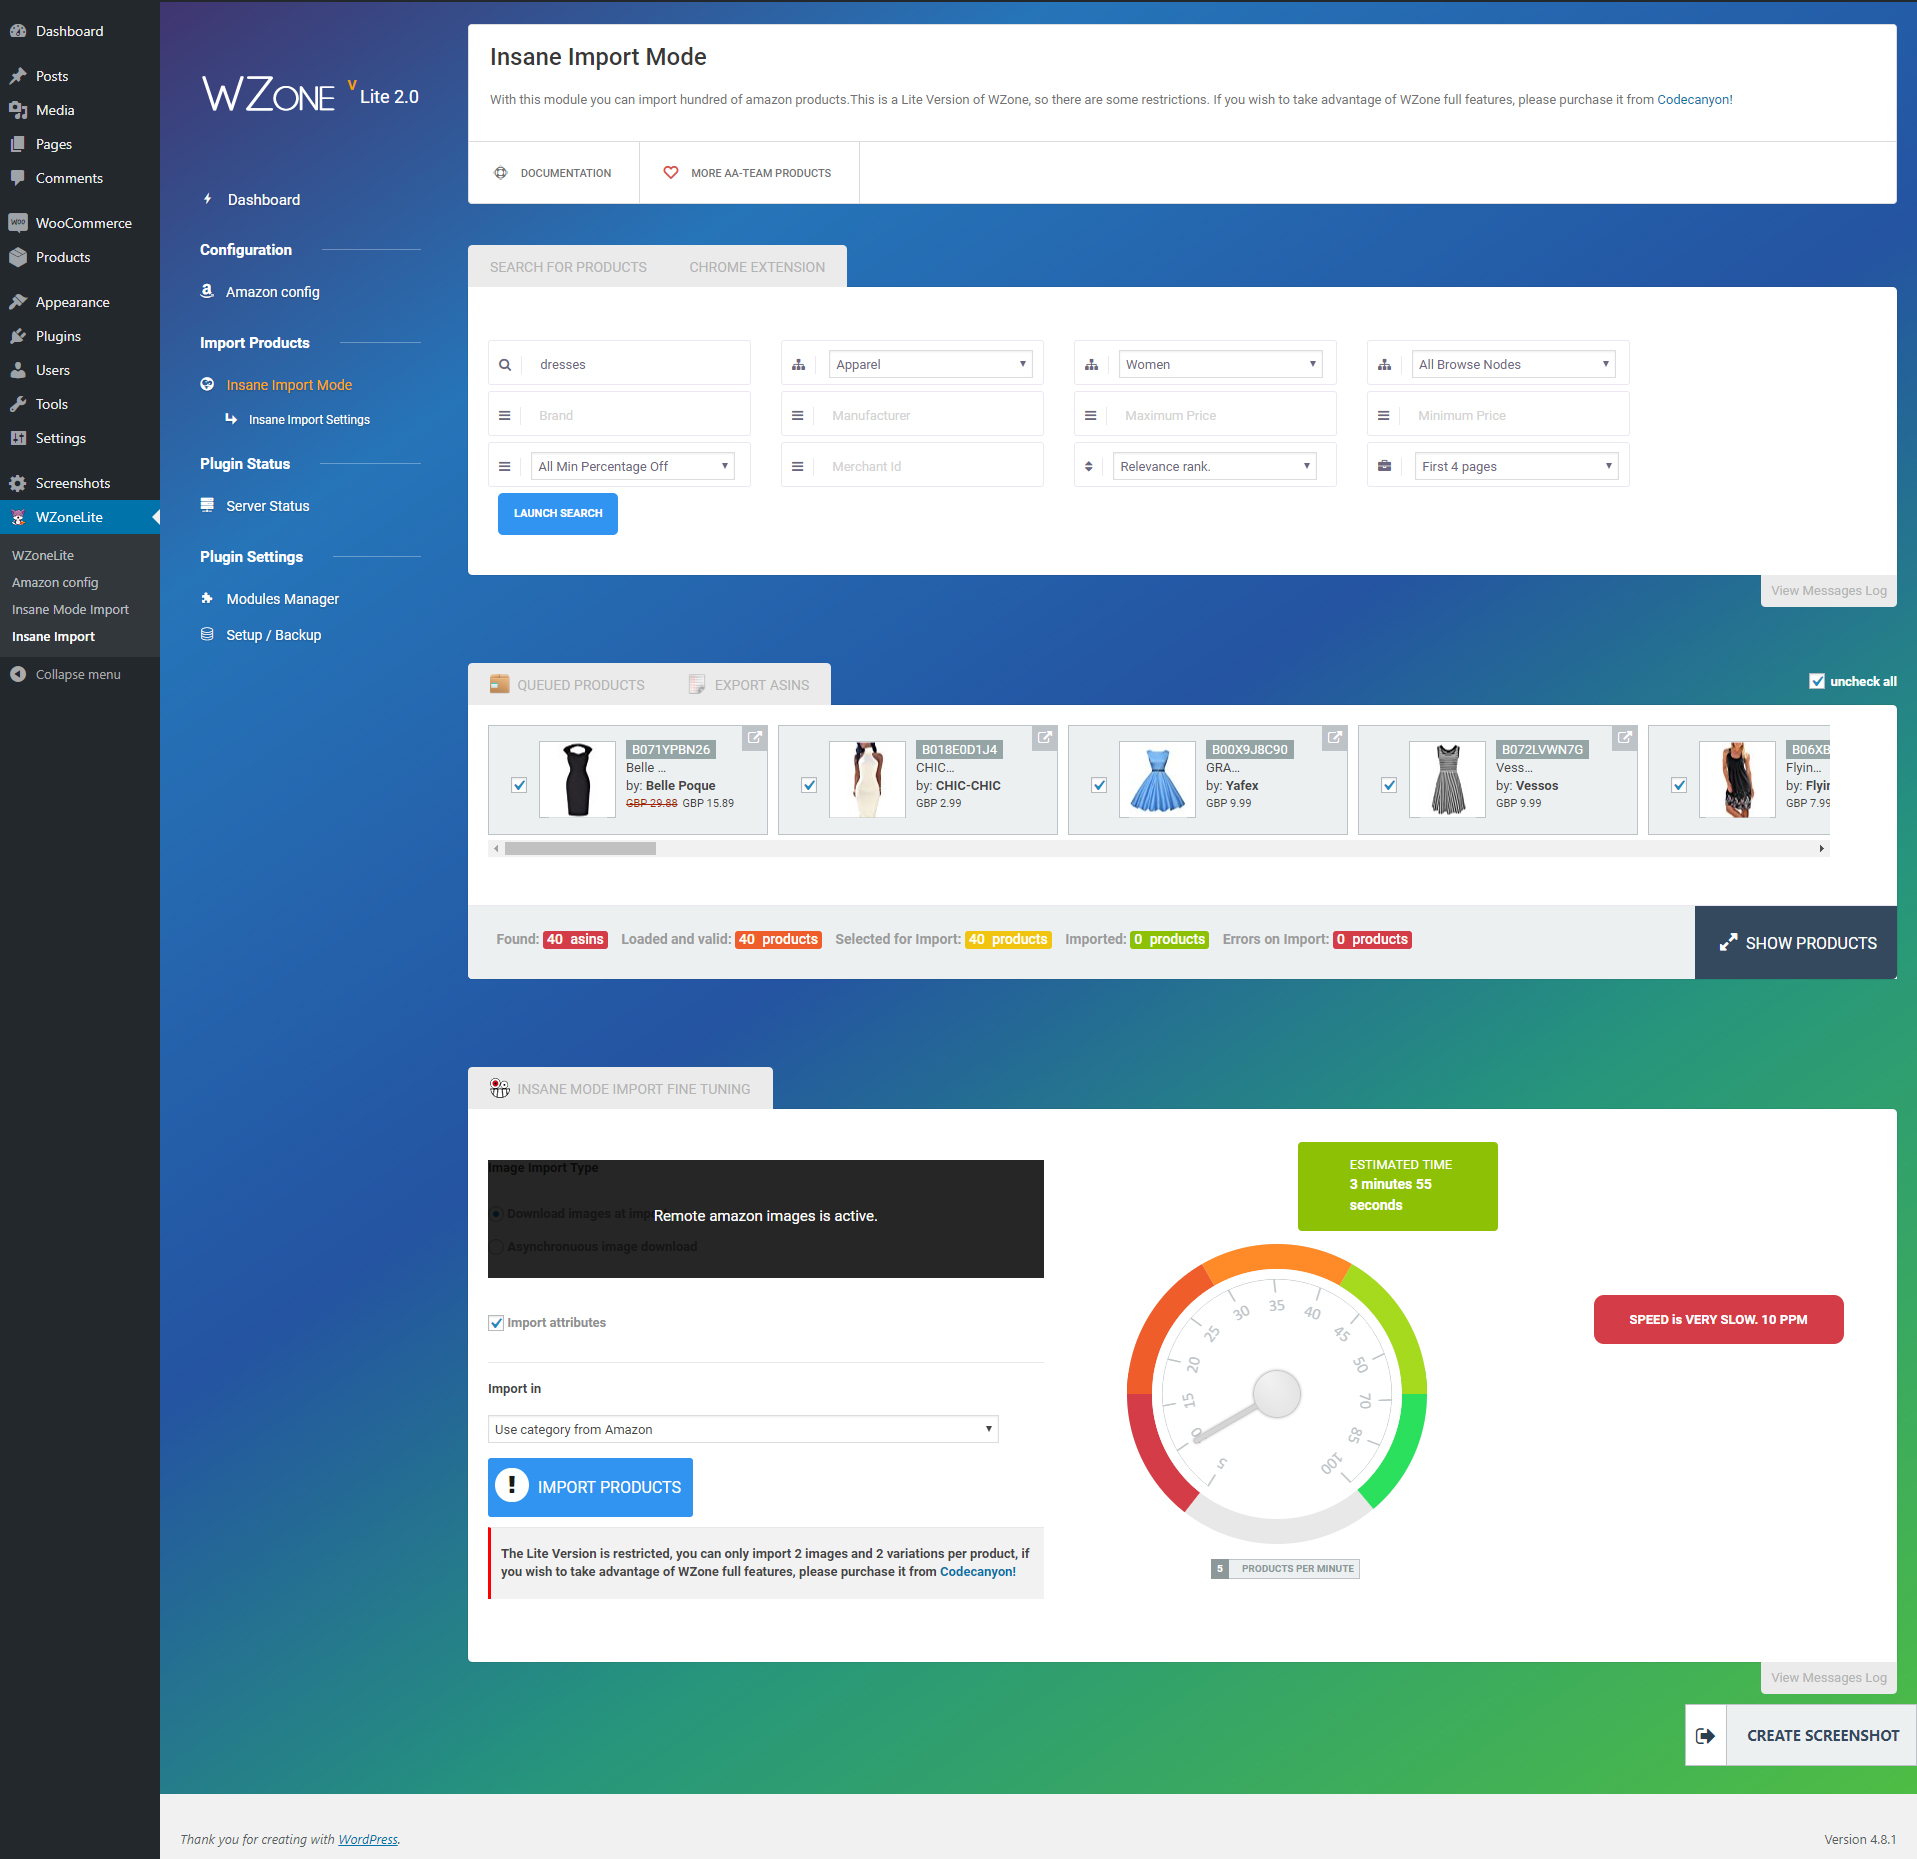1917x1859 pixels.
Task: Click the export icon beside Create Screenshot
Action: [x=1706, y=1736]
